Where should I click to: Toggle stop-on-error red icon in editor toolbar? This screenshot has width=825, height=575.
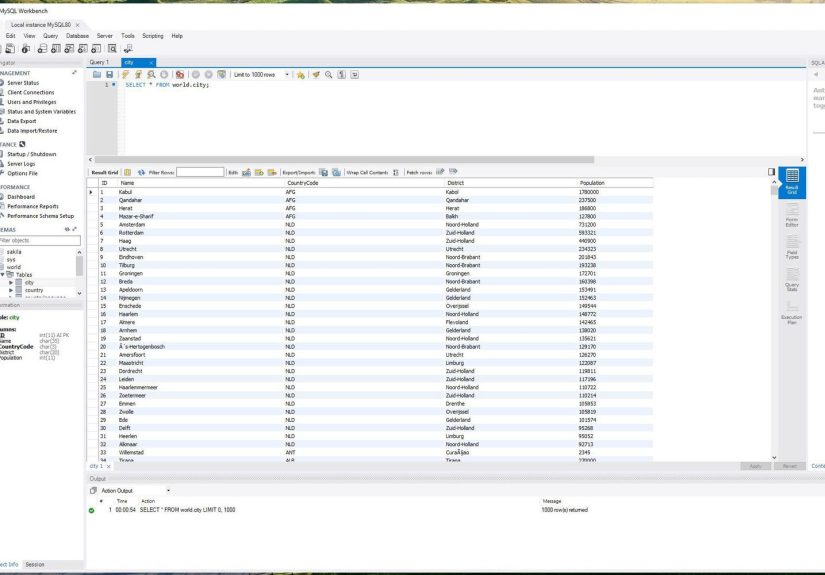pyautogui.click(x=180, y=75)
